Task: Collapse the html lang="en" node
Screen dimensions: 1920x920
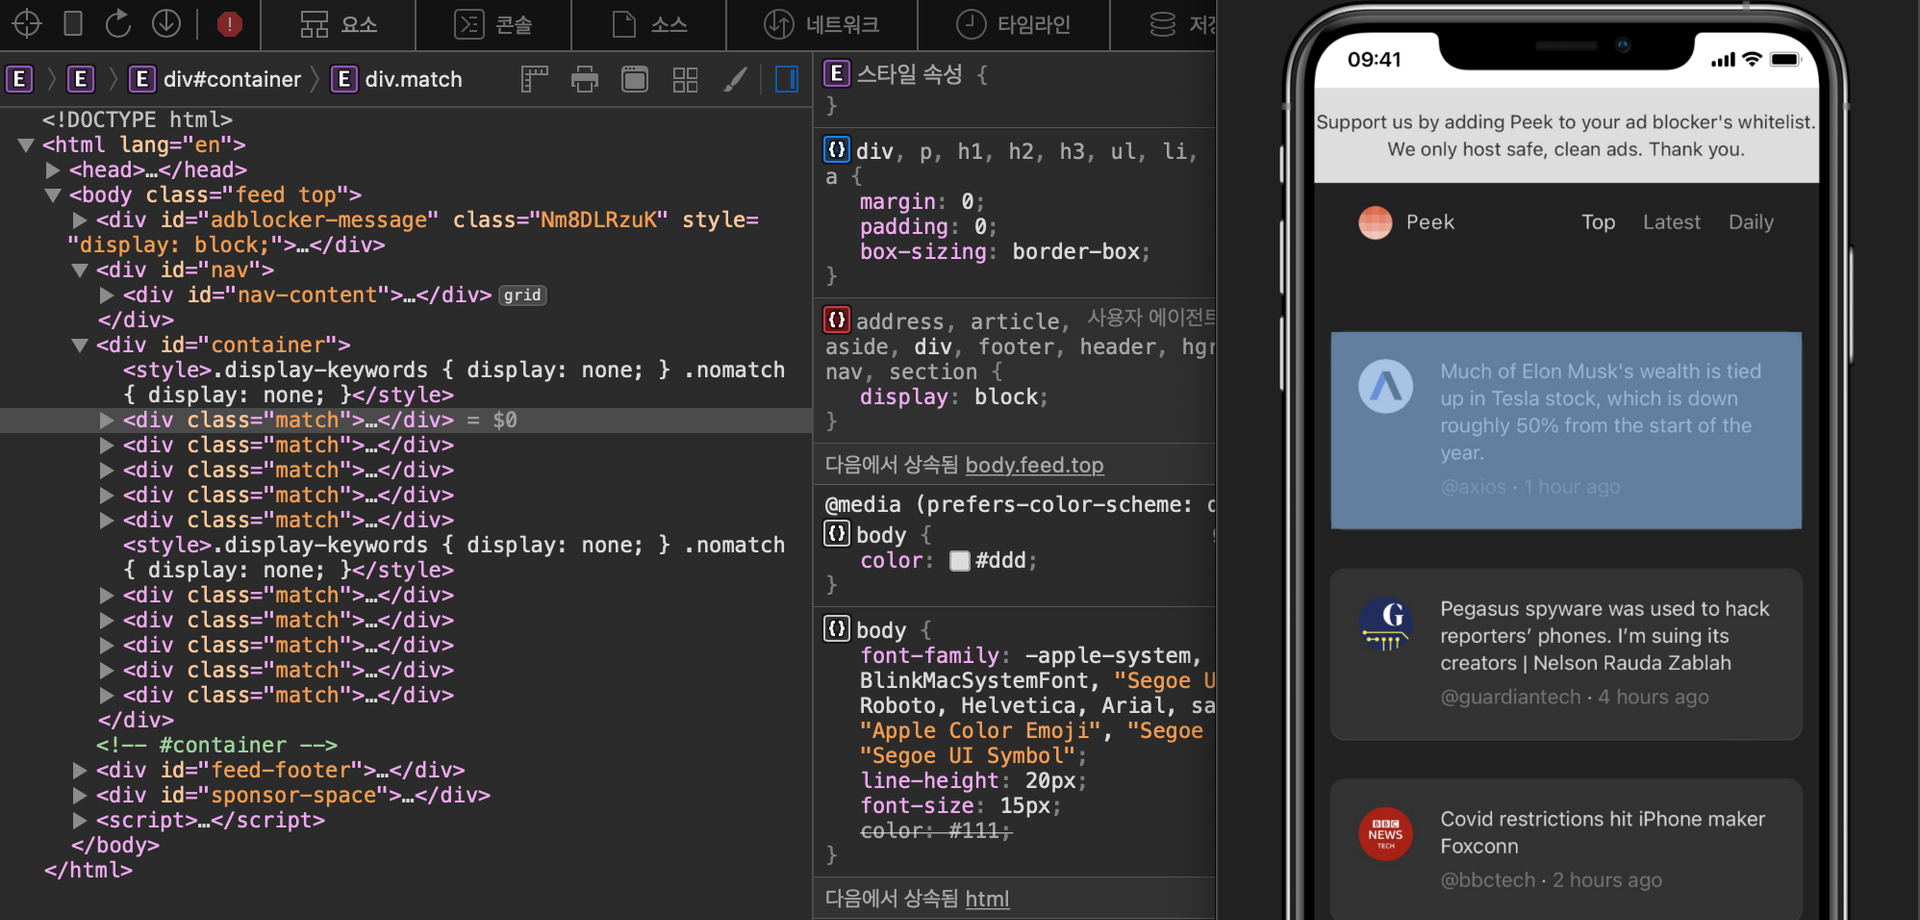Action: tap(27, 145)
